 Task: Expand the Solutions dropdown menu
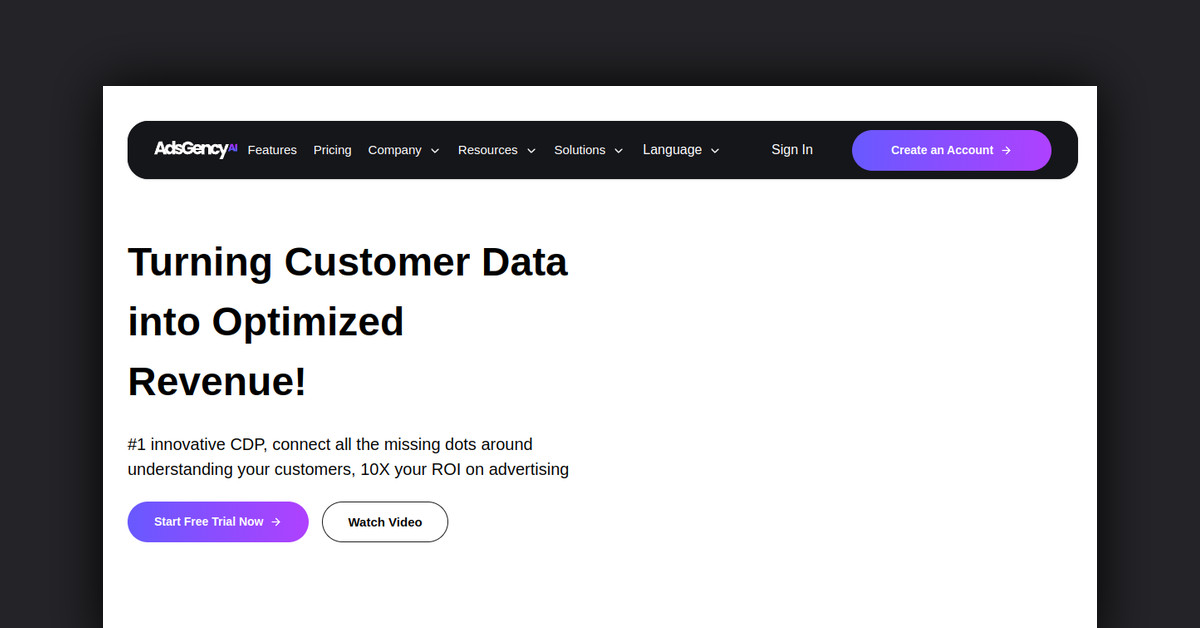point(580,150)
